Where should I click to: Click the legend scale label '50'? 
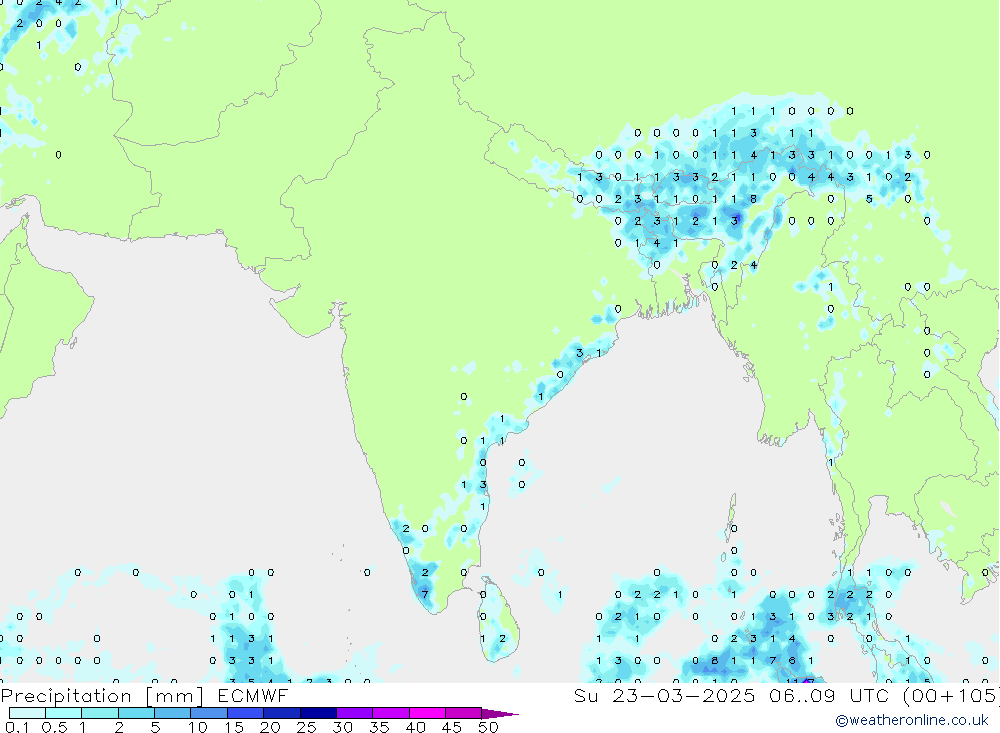pyautogui.click(x=488, y=727)
